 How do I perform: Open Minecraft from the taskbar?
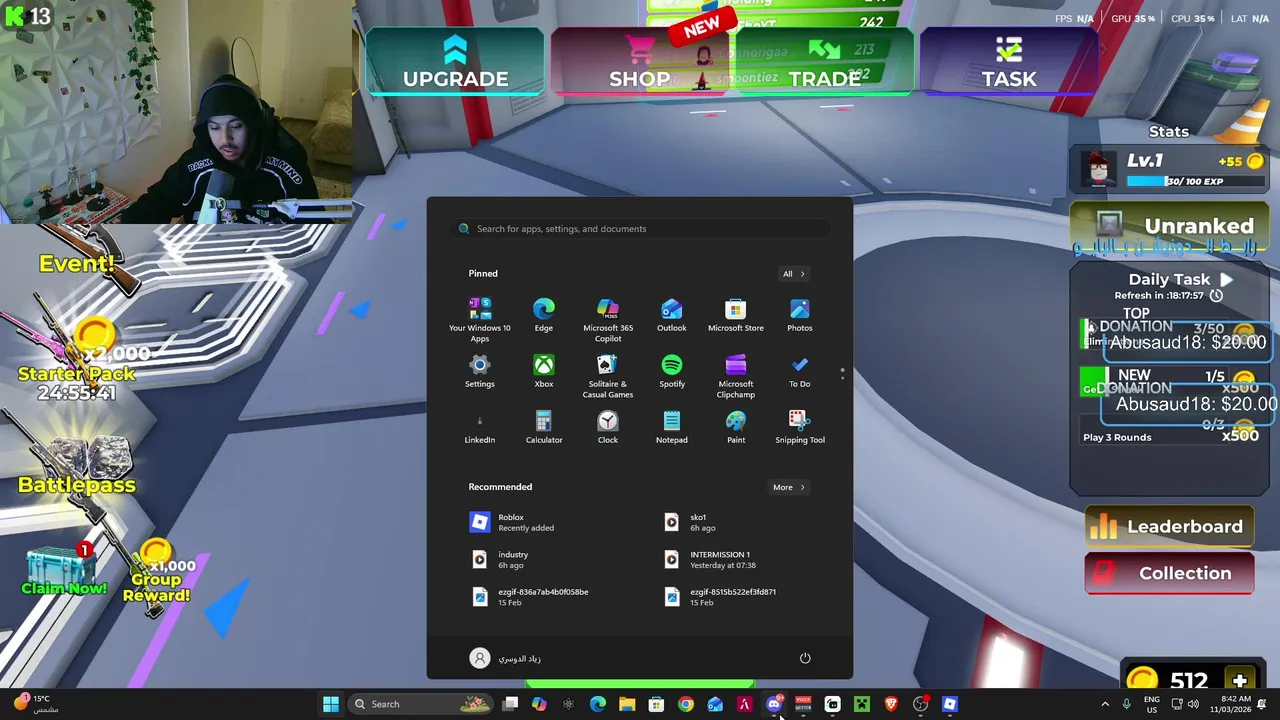tap(862, 704)
